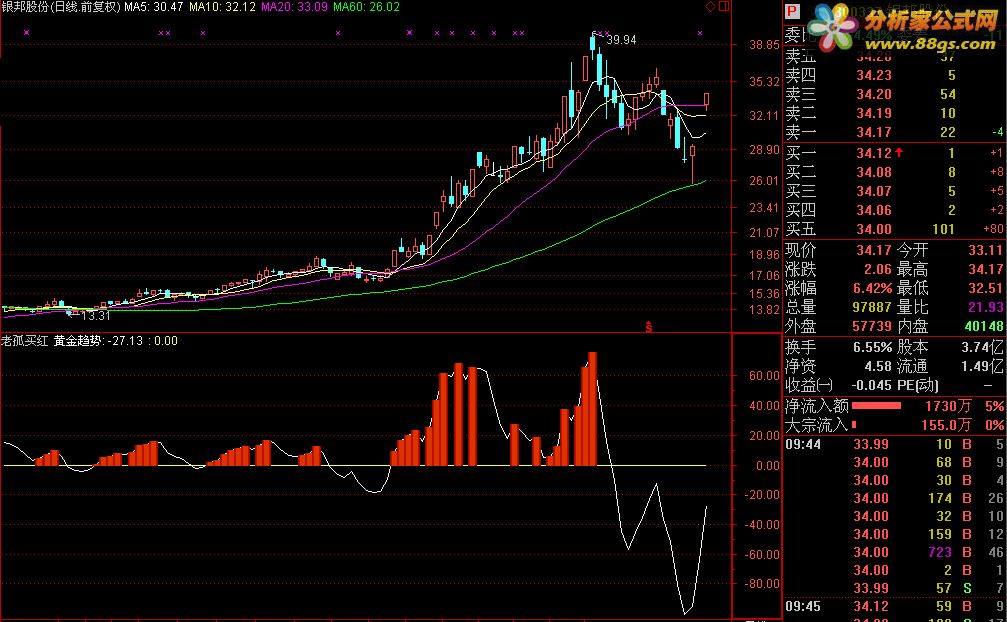Select the MA10: 32.12 label

[222, 7]
